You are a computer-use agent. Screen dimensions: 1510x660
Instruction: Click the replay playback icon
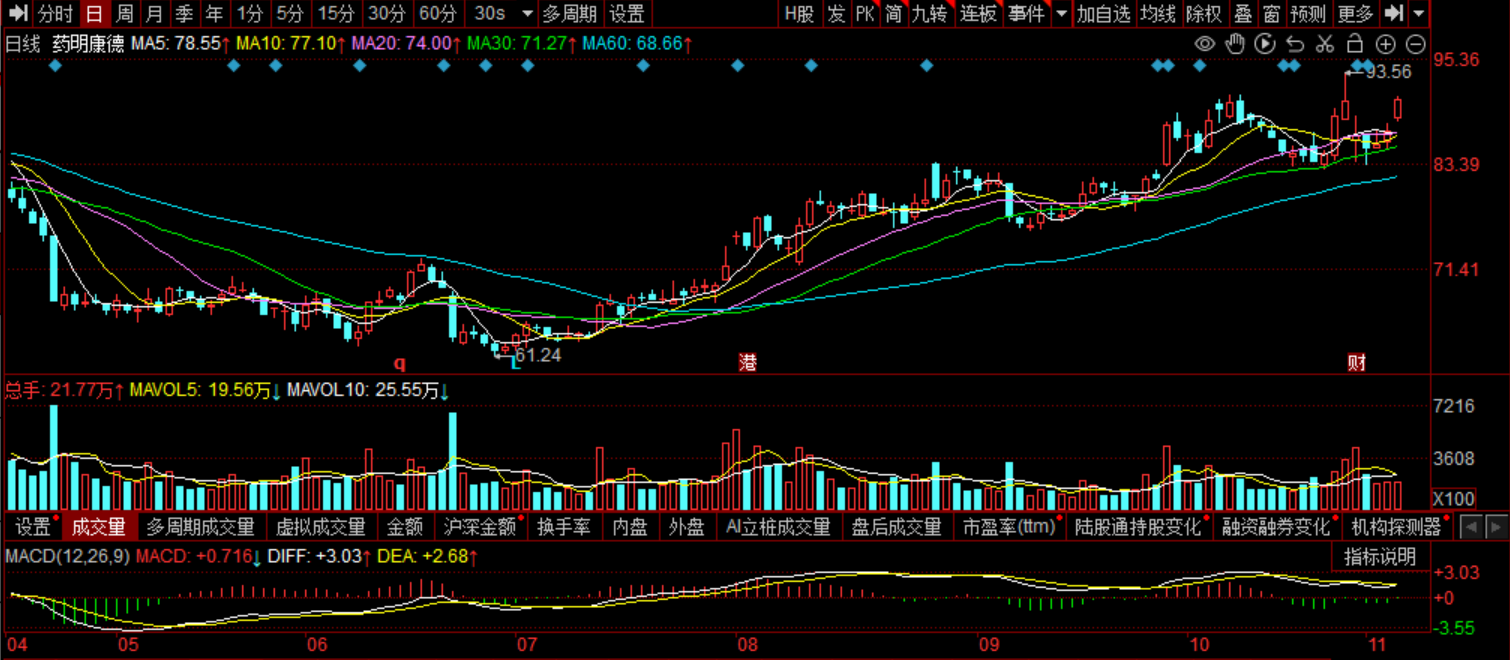[1265, 44]
